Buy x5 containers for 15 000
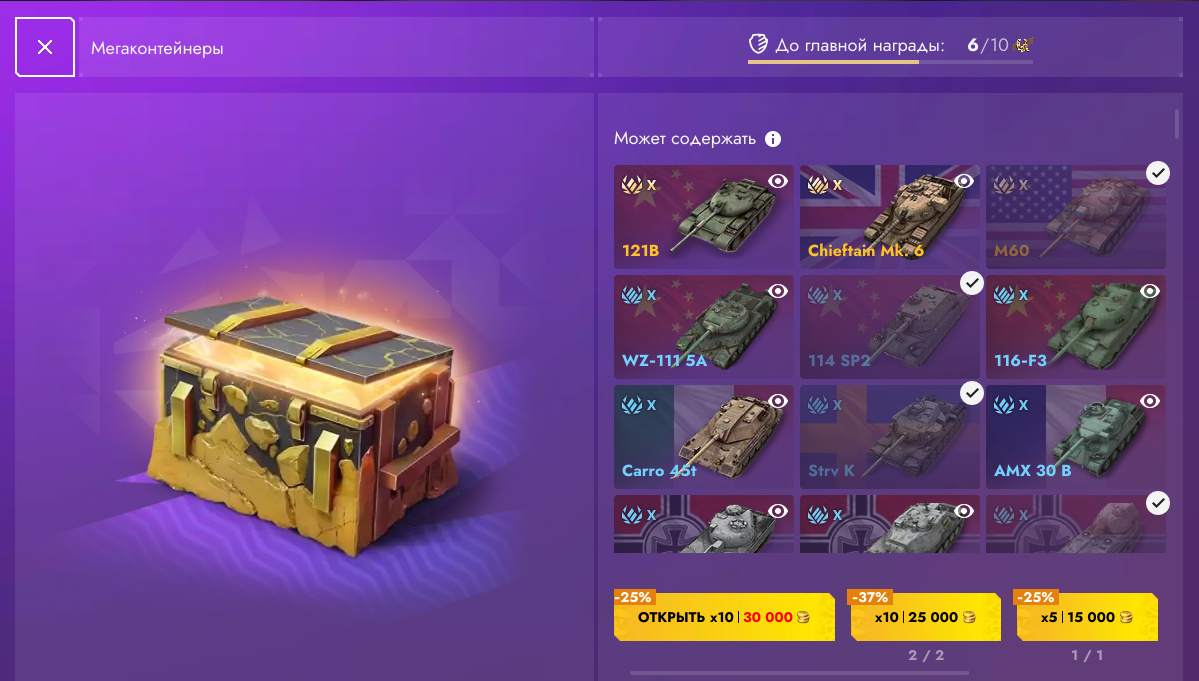This screenshot has height=681, width=1199. click(1087, 617)
